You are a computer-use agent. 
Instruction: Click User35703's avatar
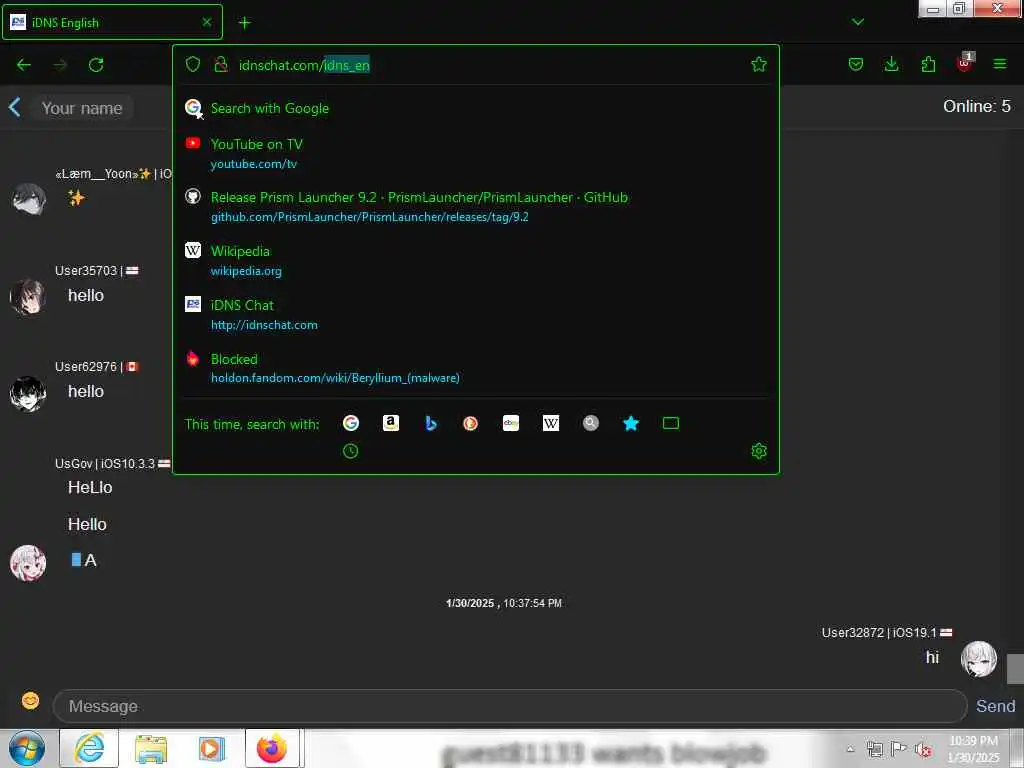28,296
